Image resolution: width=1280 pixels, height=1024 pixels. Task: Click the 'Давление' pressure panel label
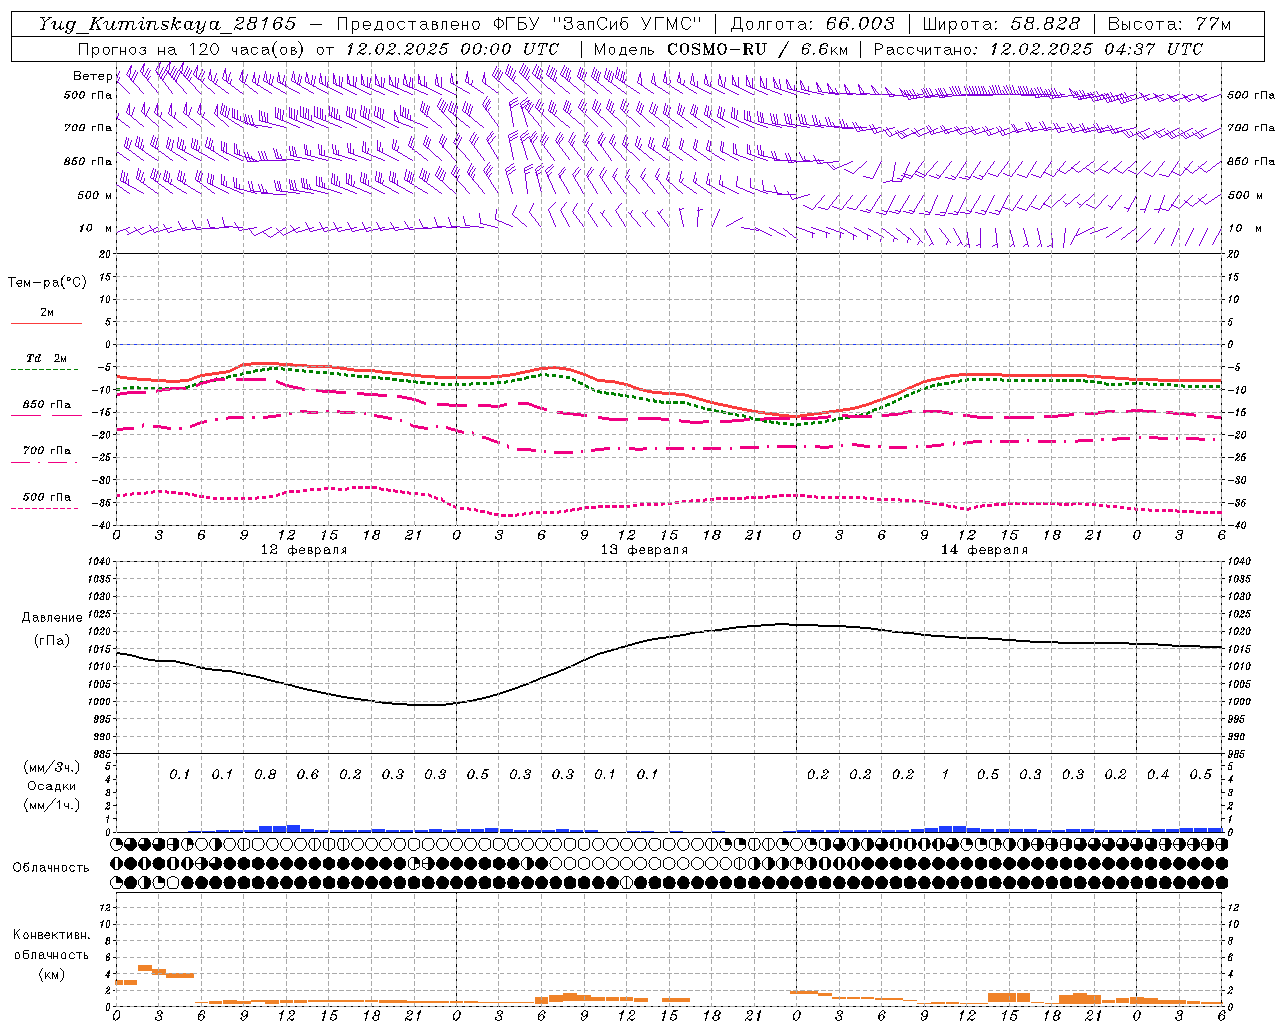point(52,618)
